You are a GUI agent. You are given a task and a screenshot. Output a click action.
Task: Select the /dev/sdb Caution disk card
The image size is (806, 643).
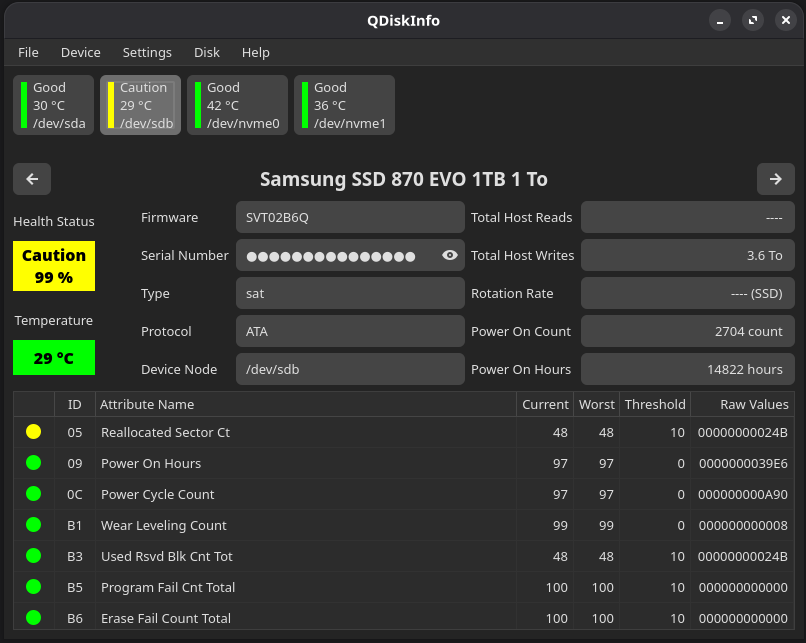[x=140, y=105]
